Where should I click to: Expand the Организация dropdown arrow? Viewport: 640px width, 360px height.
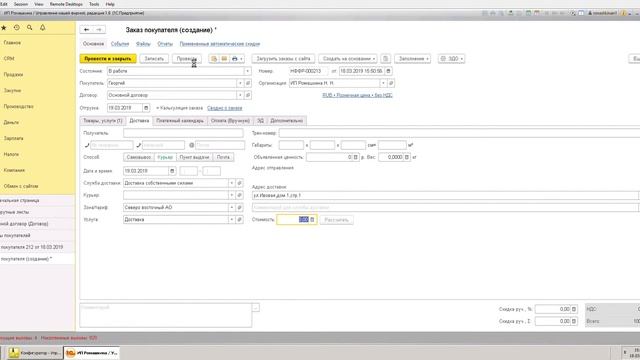(x=383, y=83)
